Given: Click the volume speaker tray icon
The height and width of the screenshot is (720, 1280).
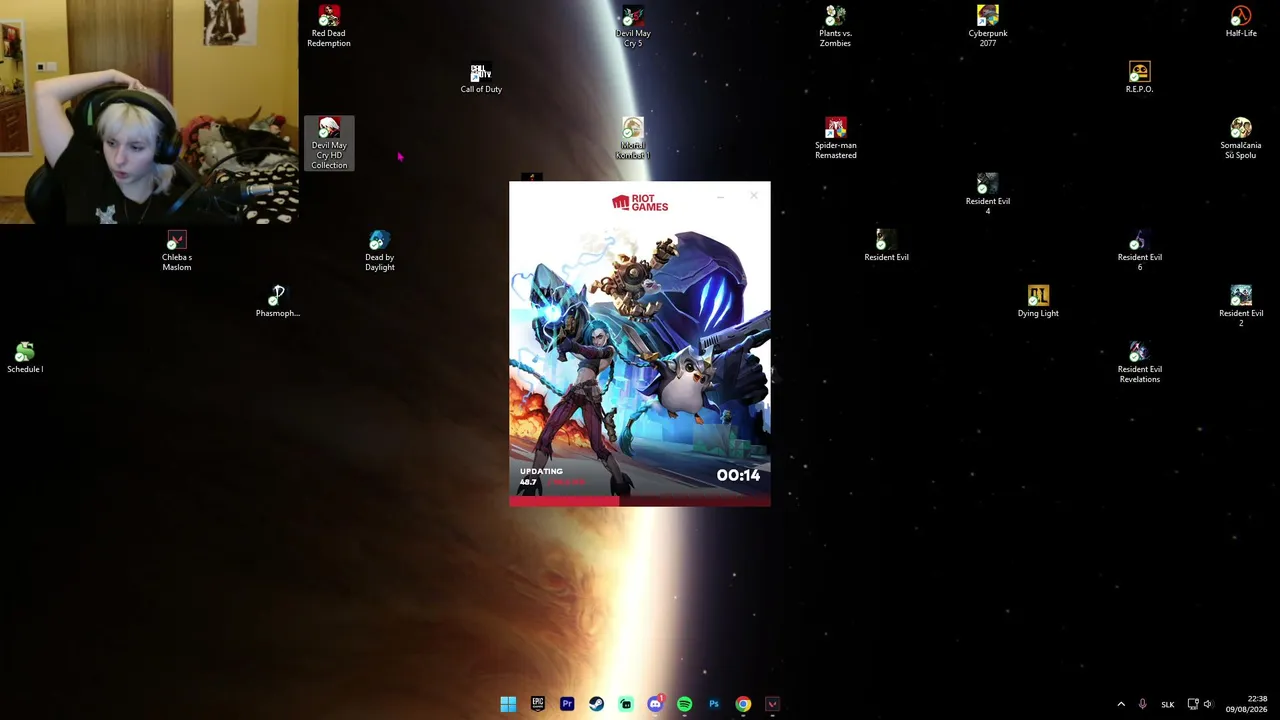Looking at the screenshot, I should (1208, 704).
